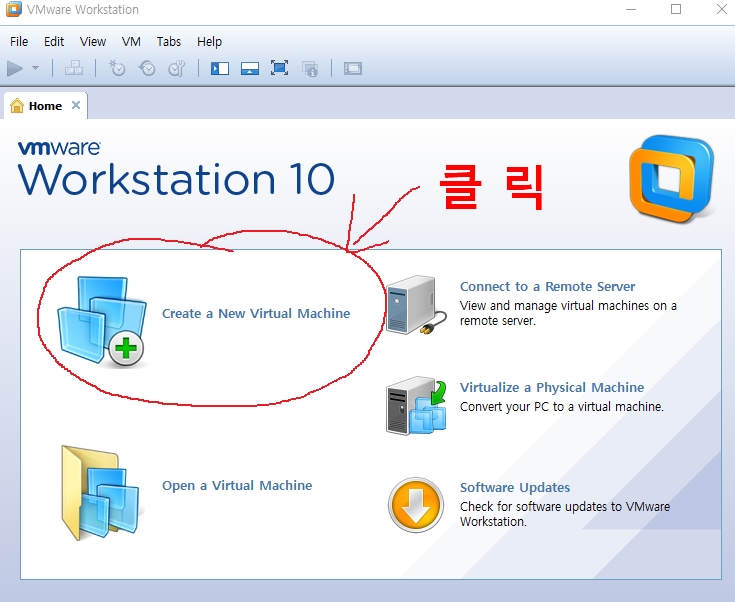Close the Home tab
The image size is (735, 602).
tap(76, 105)
